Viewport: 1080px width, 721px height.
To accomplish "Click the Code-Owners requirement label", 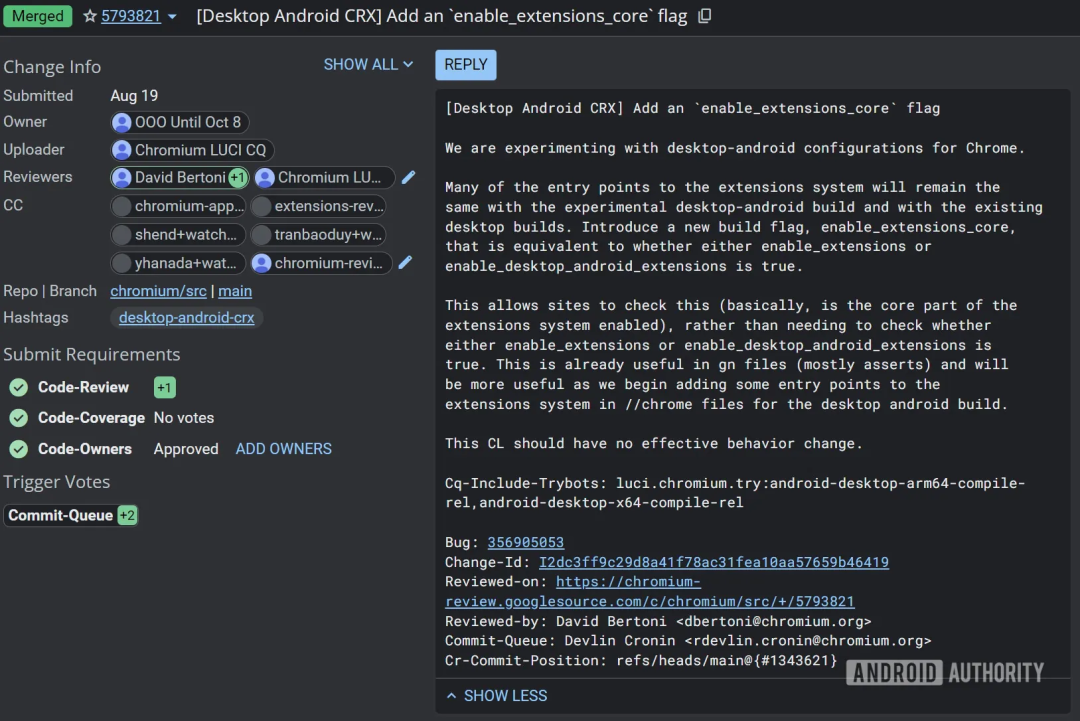I will coord(85,449).
